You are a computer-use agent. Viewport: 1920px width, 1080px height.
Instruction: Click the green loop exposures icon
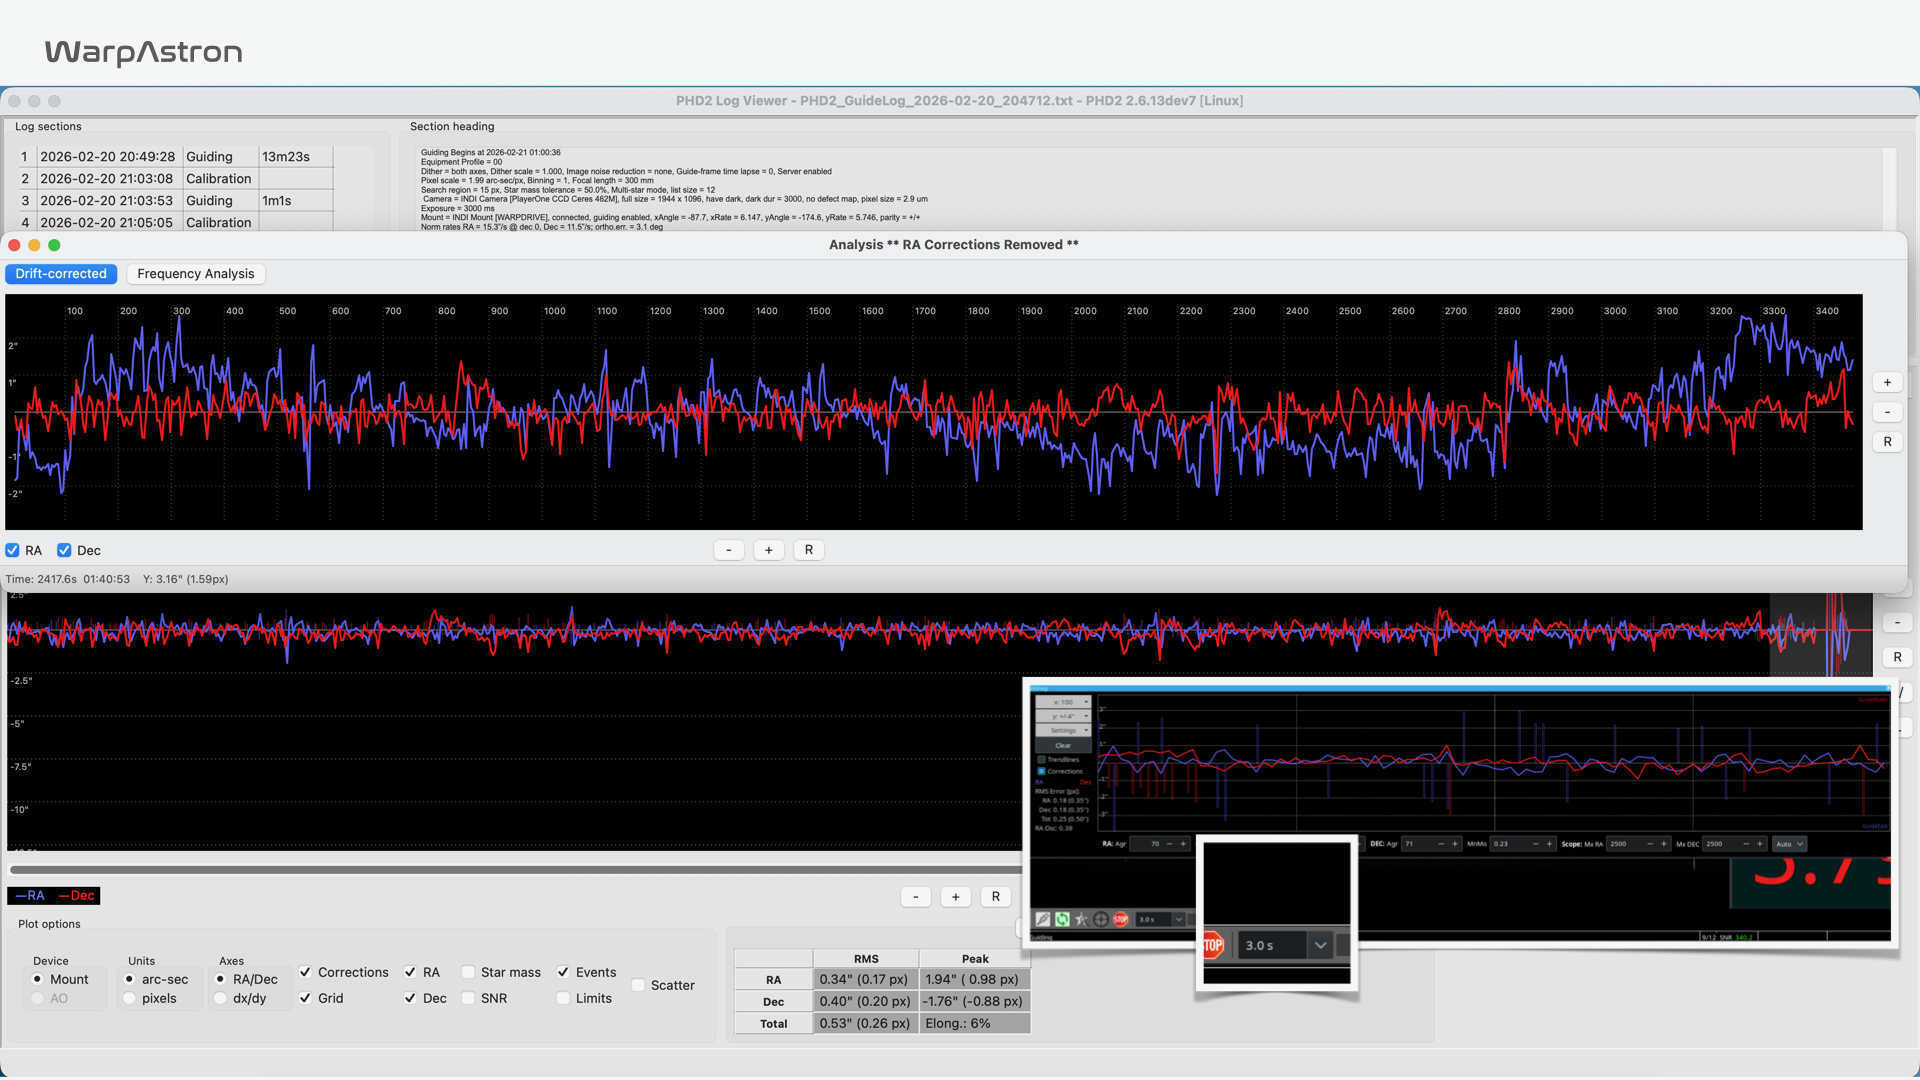pyautogui.click(x=1062, y=919)
